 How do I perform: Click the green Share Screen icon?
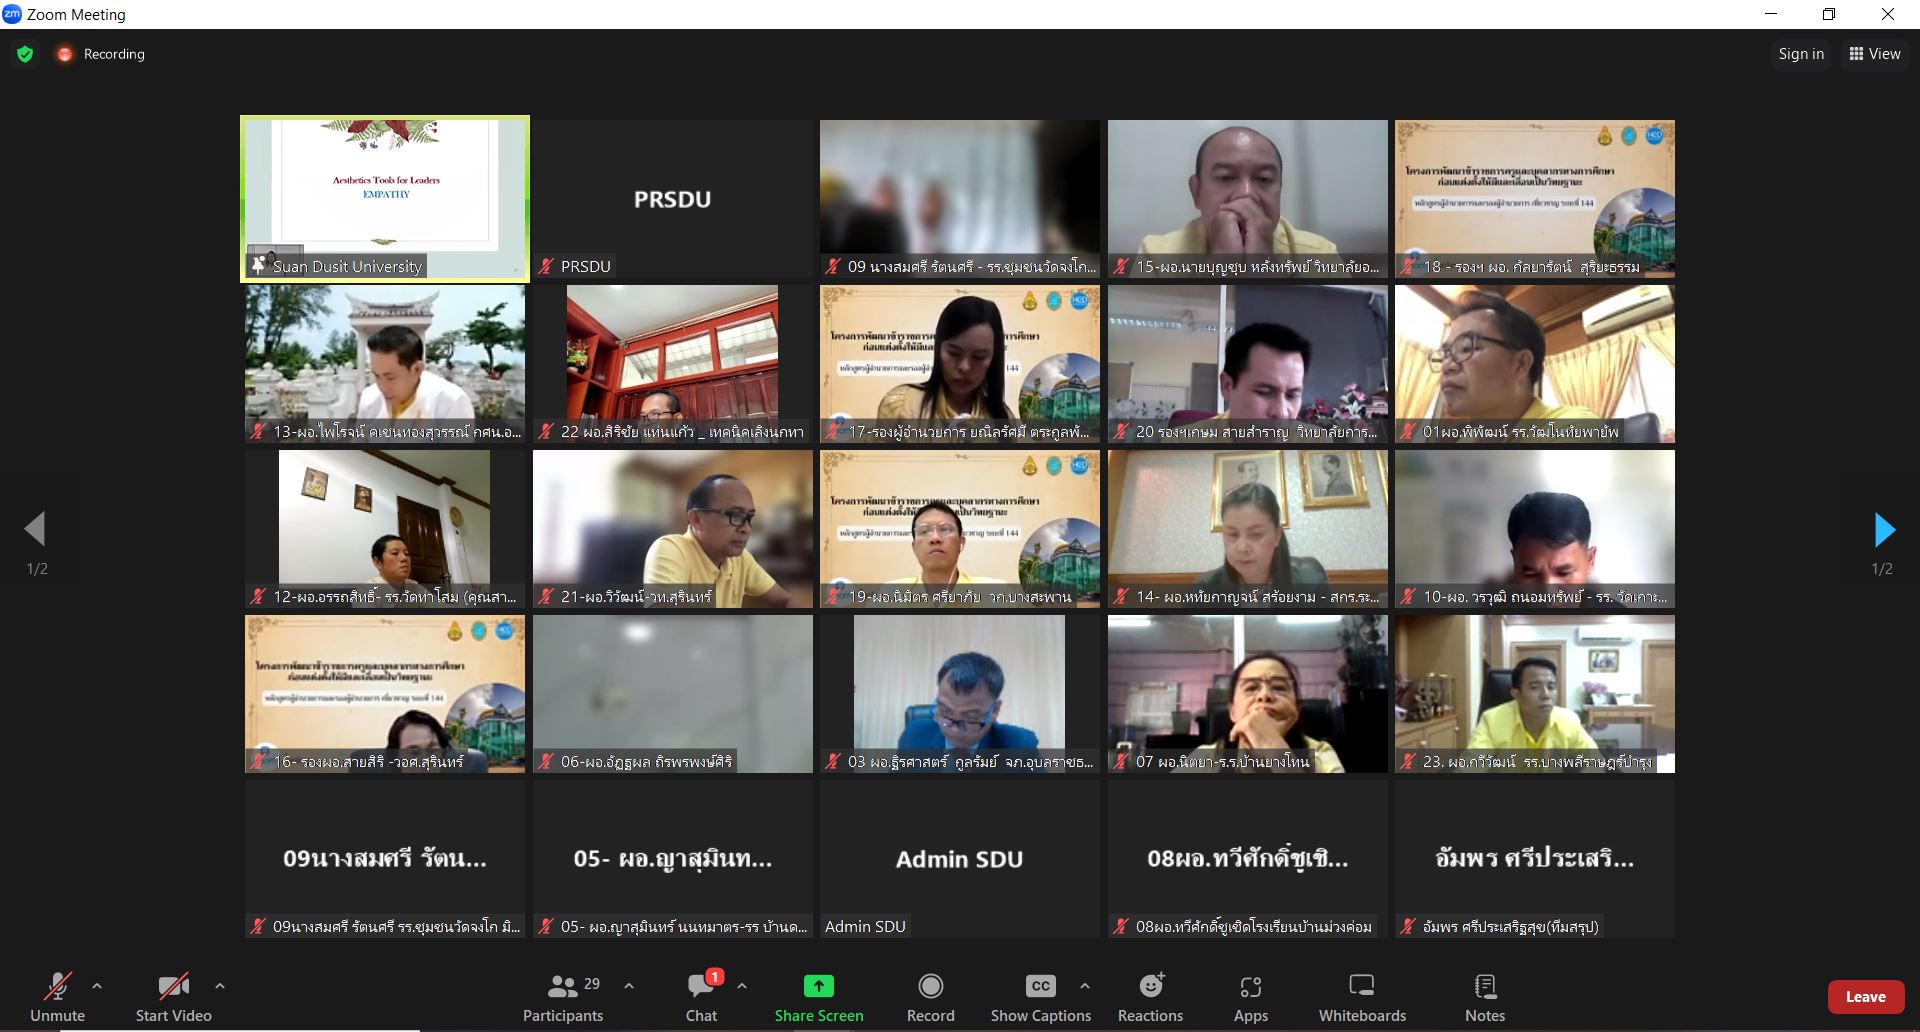[x=818, y=986]
